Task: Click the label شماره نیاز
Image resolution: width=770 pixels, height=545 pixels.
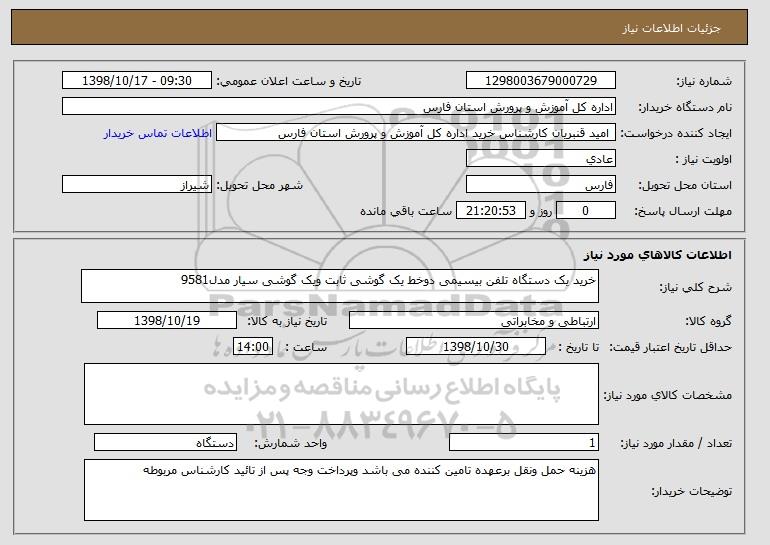Action: coord(704,81)
